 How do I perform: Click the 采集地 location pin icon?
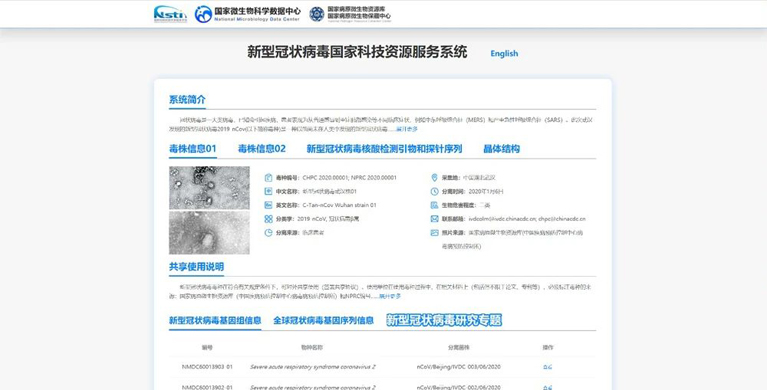(434, 178)
